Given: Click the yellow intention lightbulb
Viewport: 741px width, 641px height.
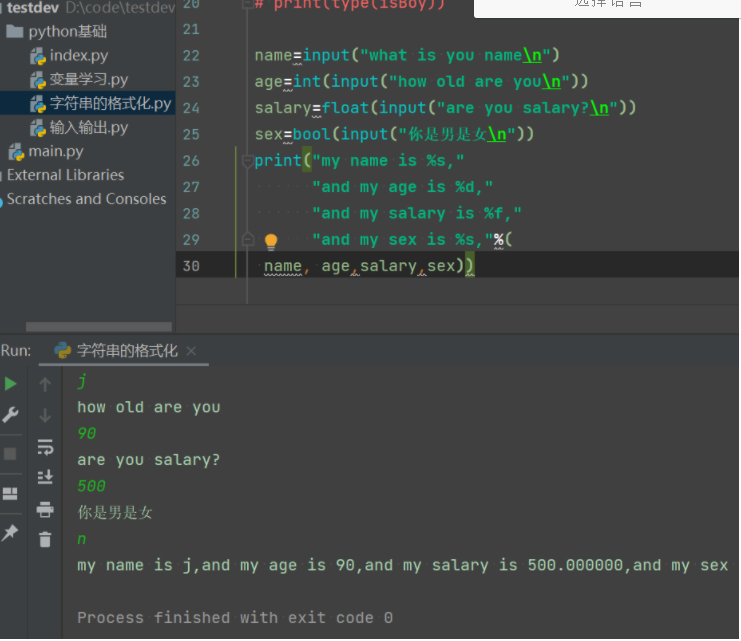Looking at the screenshot, I should [271, 242].
